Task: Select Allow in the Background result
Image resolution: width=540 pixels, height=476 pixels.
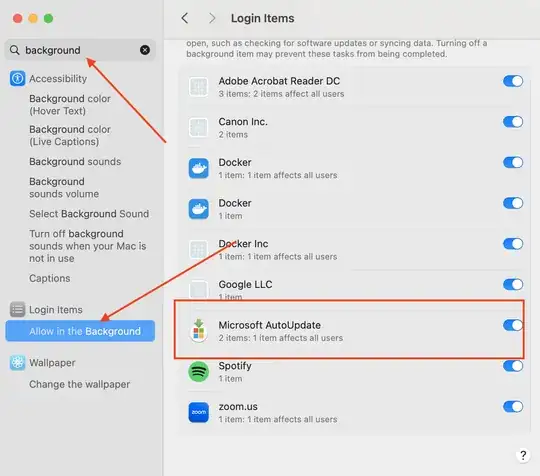Action: click(80, 331)
